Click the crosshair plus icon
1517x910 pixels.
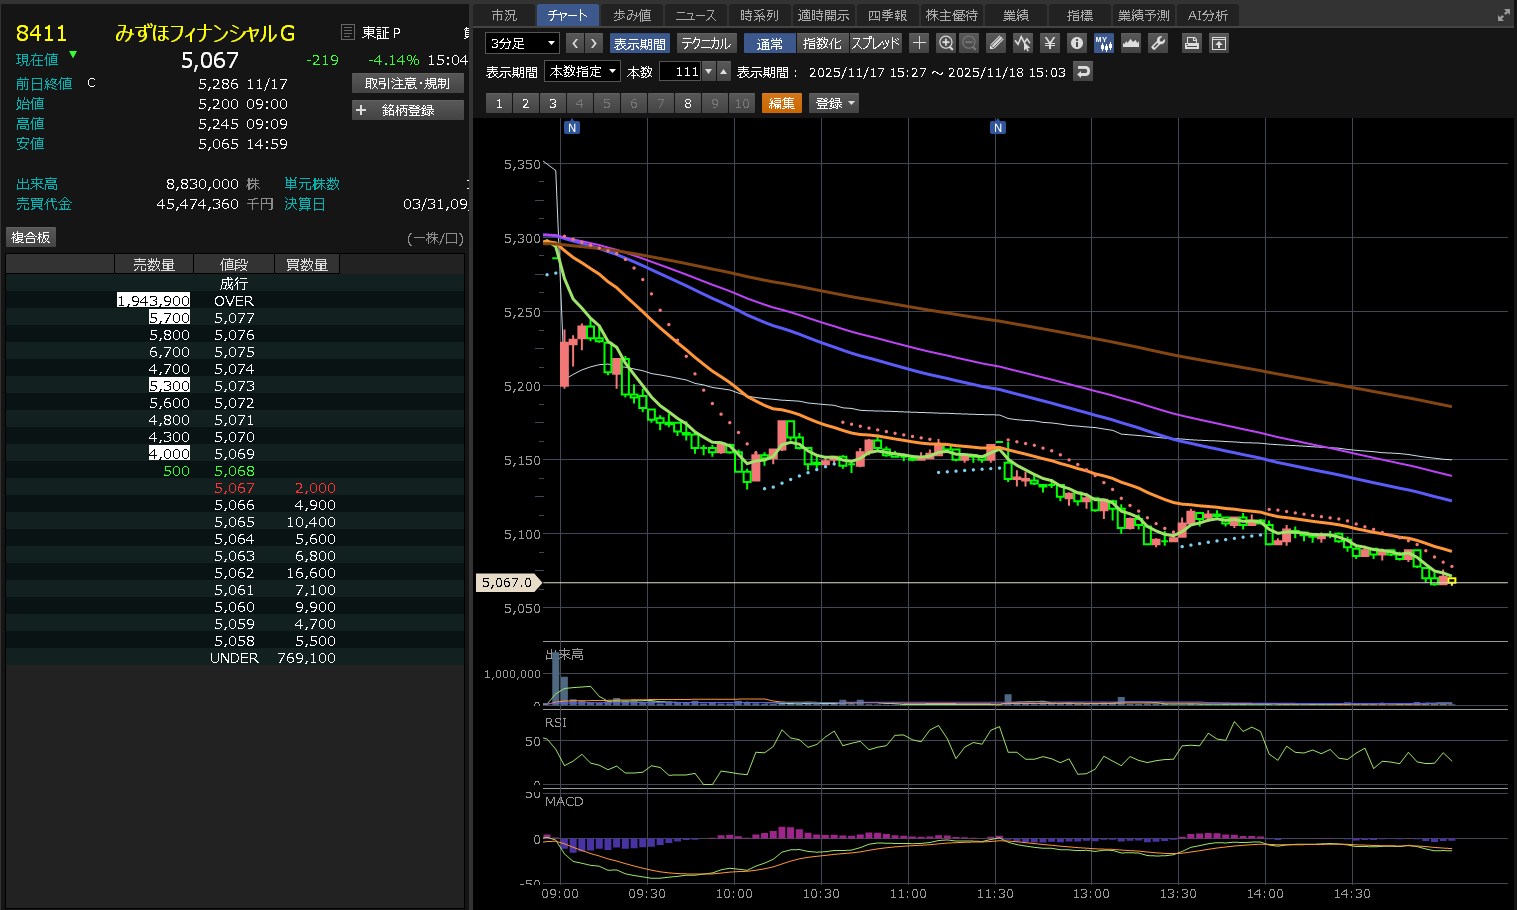(x=919, y=43)
